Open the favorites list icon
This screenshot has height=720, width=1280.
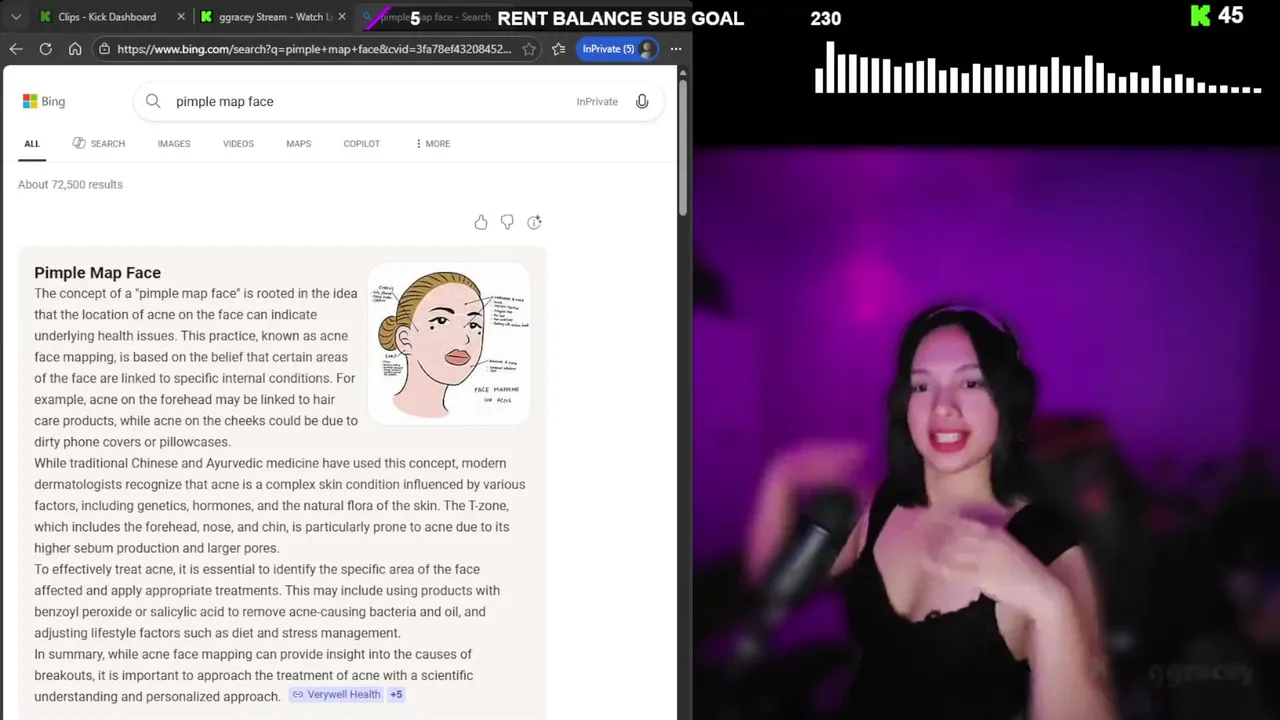point(558,49)
